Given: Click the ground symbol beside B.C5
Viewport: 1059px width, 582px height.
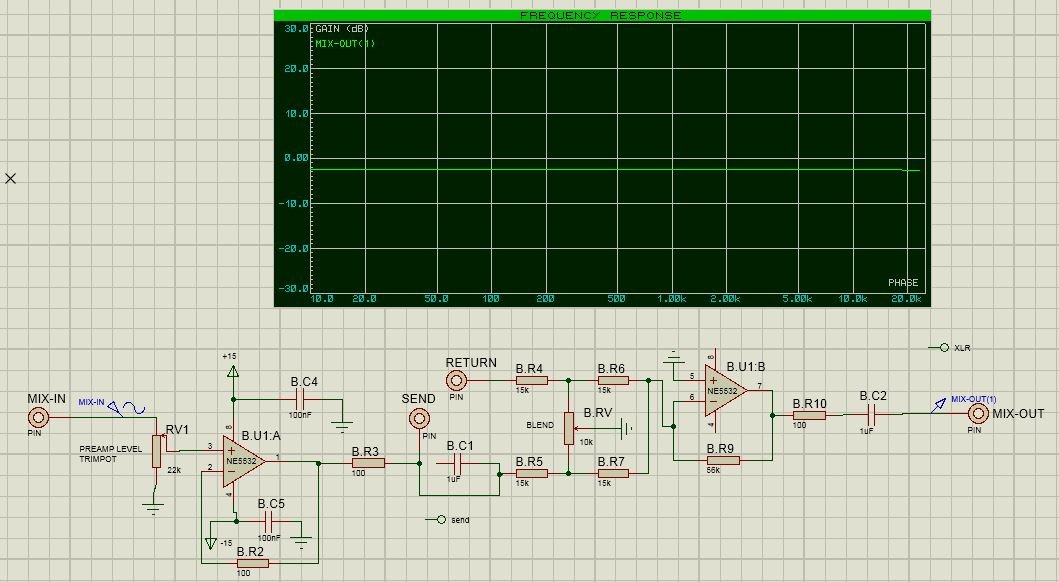Looking at the screenshot, I should tap(301, 542).
